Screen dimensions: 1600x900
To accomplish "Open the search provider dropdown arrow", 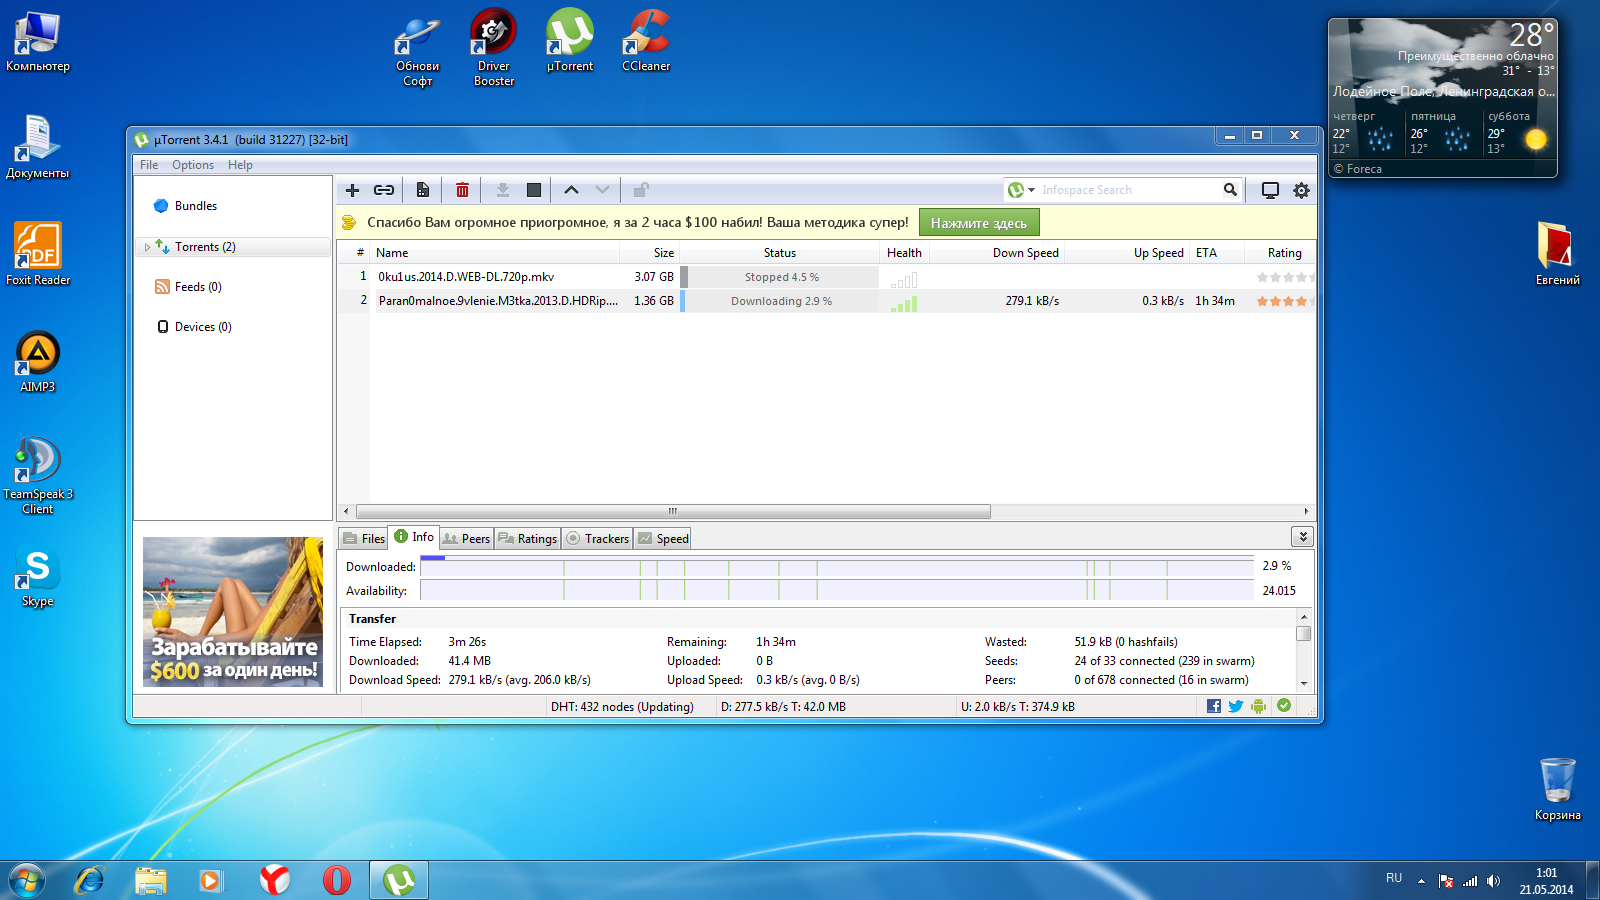I will (x=1032, y=190).
